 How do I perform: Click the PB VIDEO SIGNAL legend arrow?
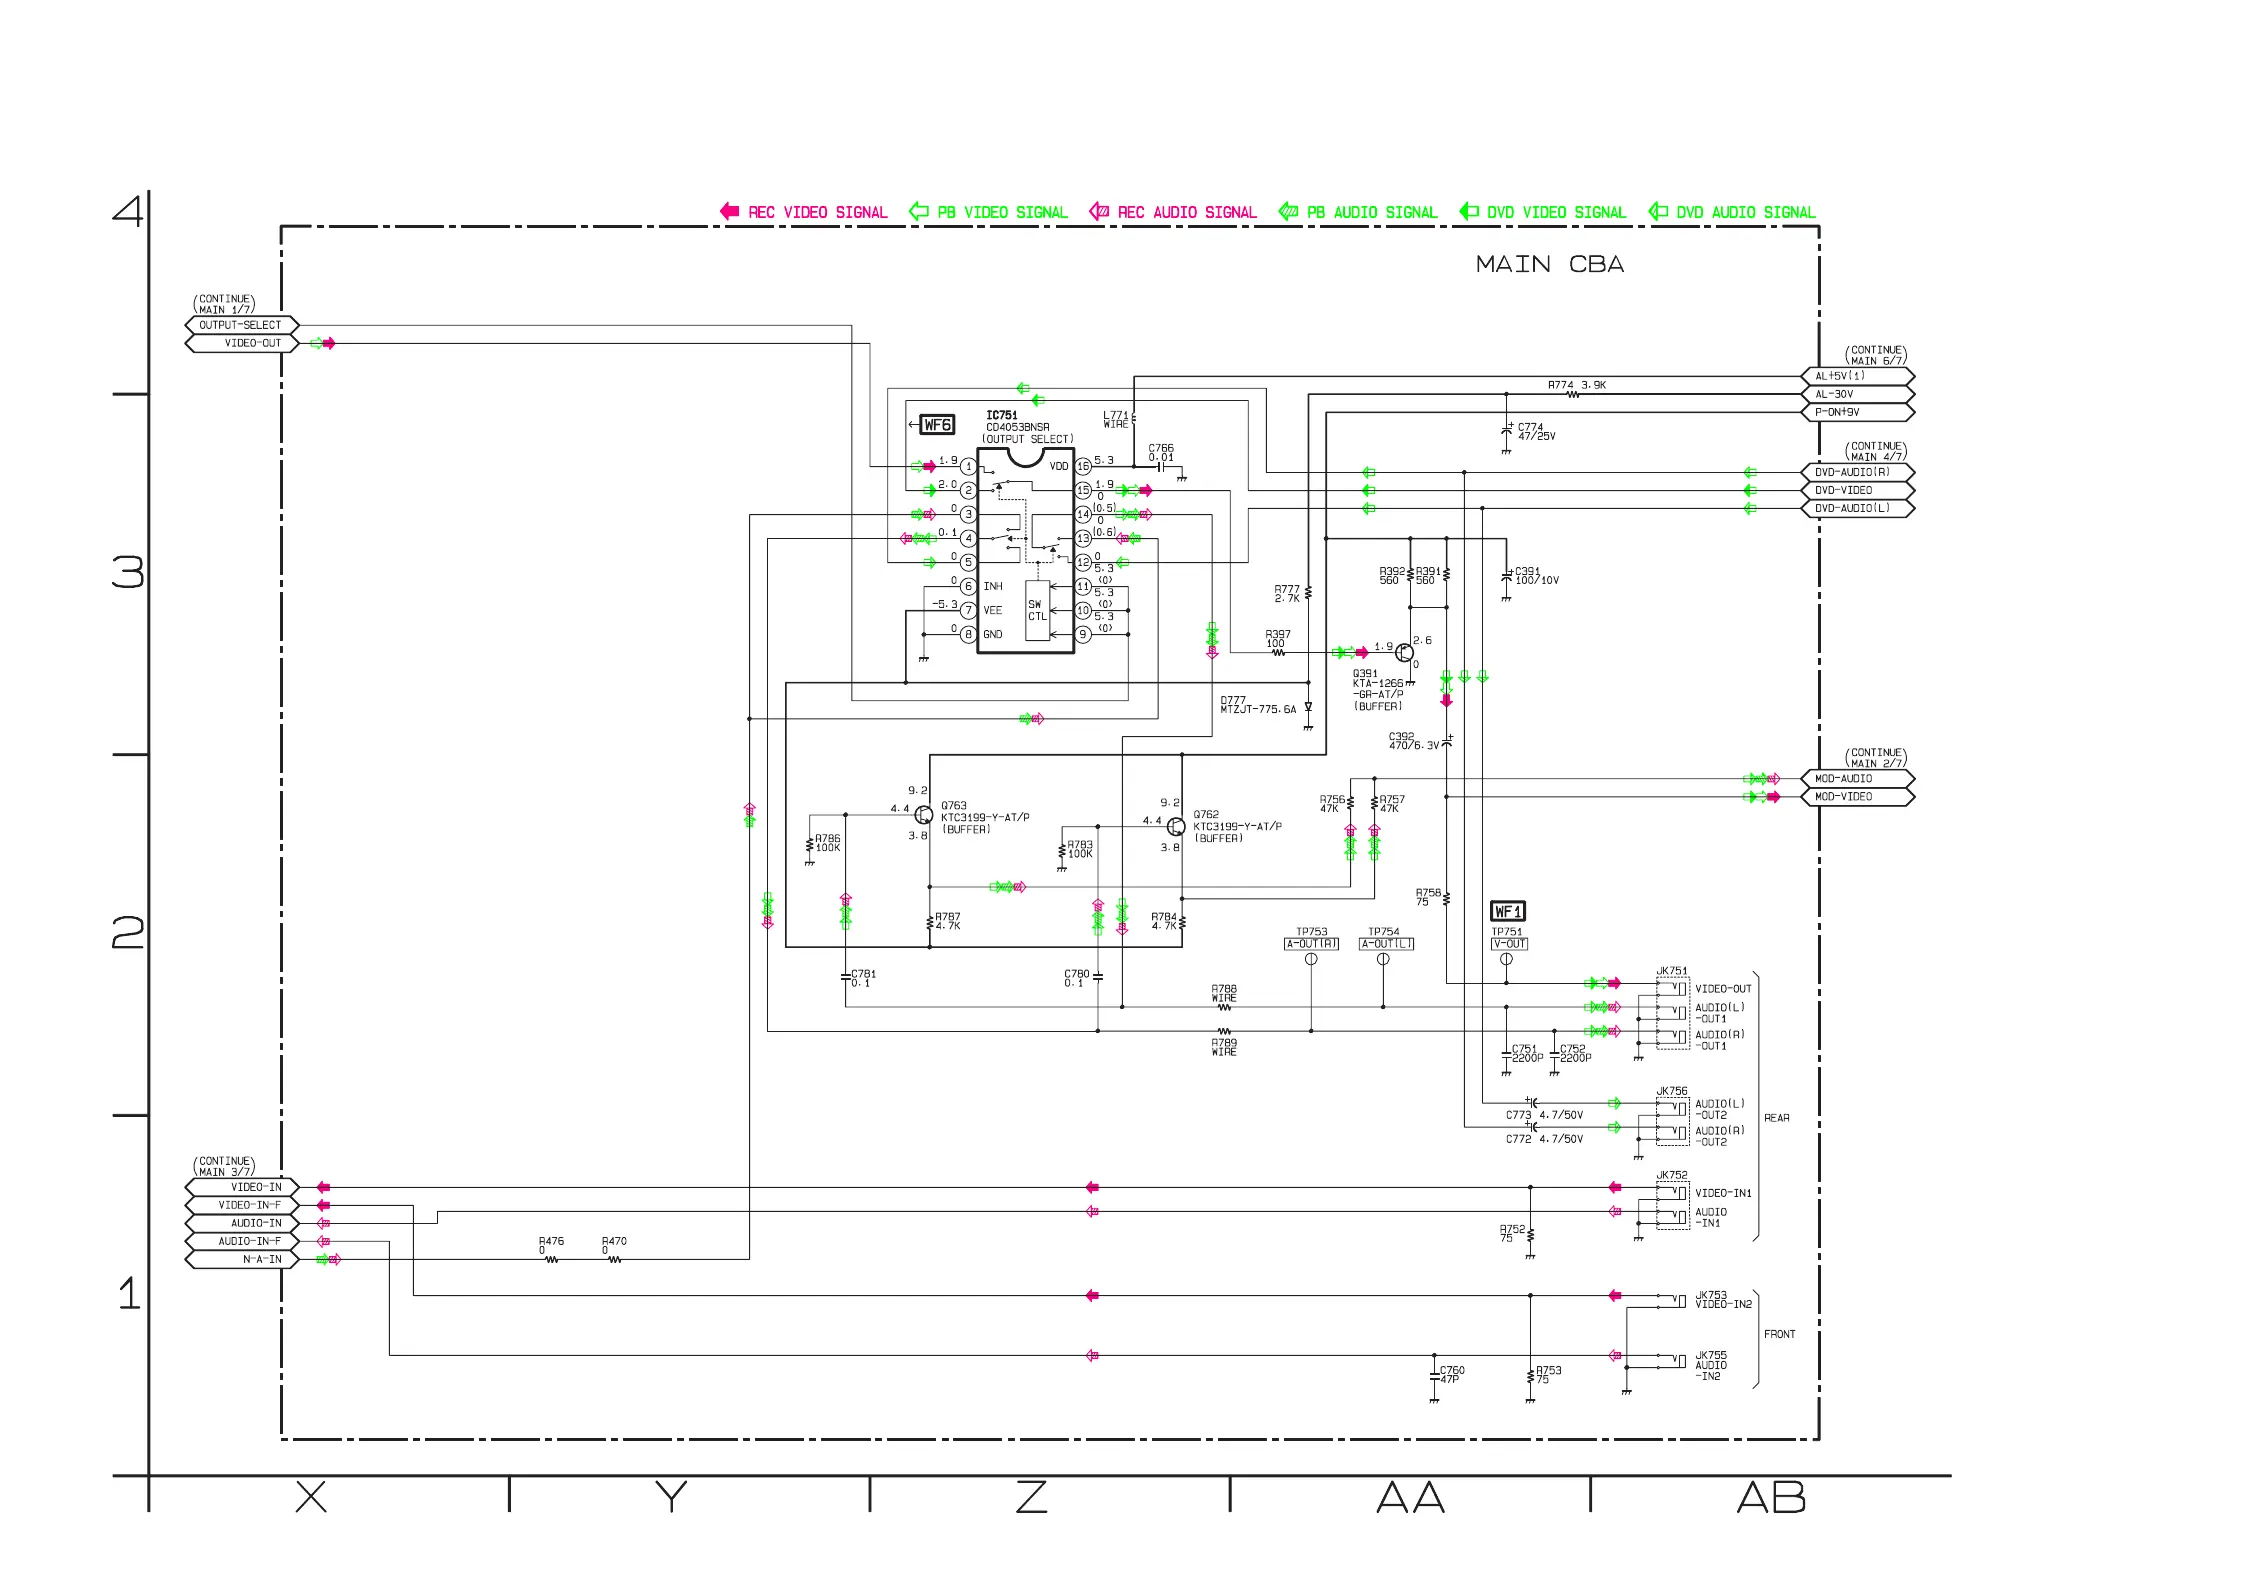[x=918, y=211]
